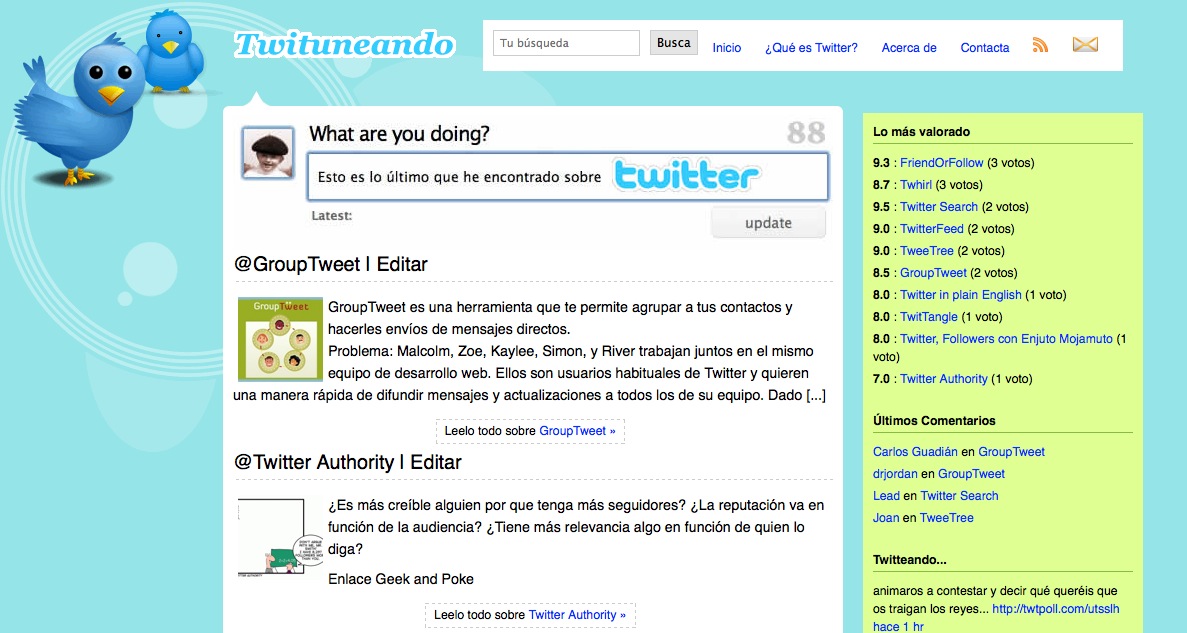The width and height of the screenshot is (1187, 633).
Task: Click the Busca search button
Action: click(674, 43)
